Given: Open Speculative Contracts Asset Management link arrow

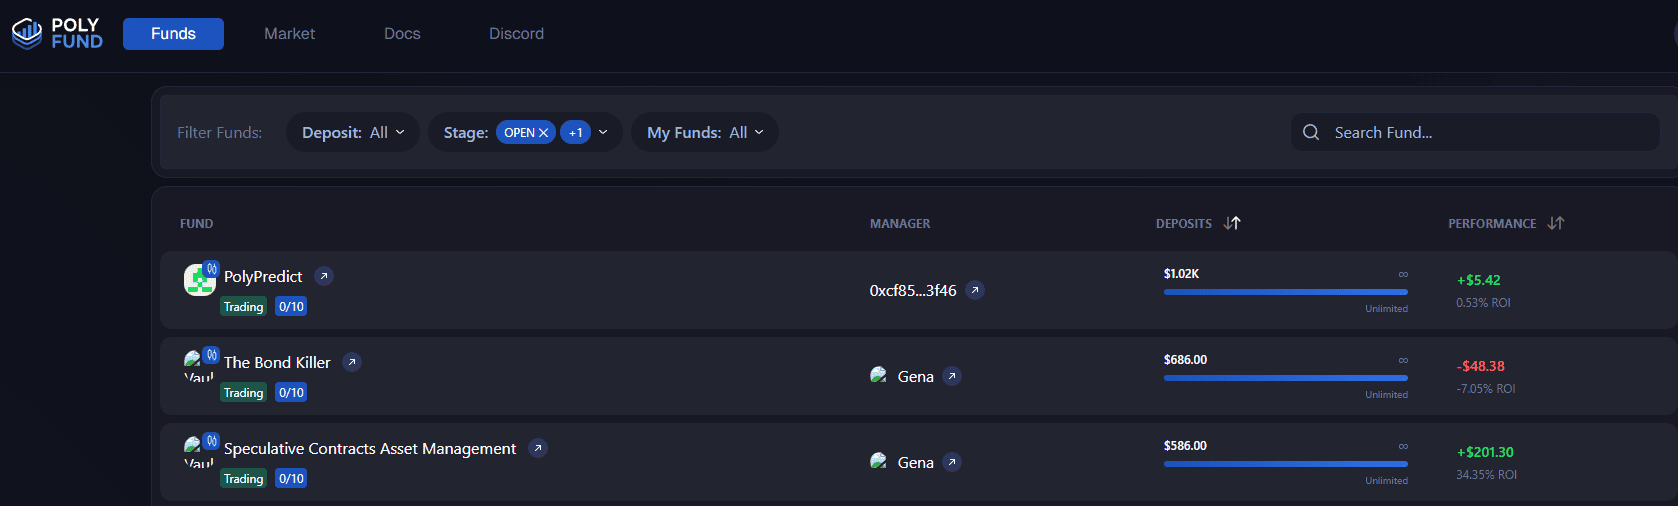Looking at the screenshot, I should pos(538,448).
